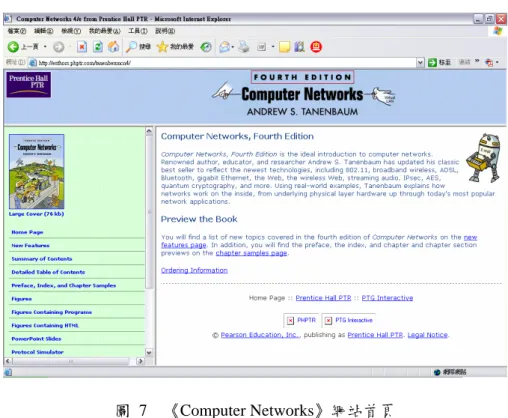Open the Ordering Information link
This screenshot has height=418, width=508.
194,270
